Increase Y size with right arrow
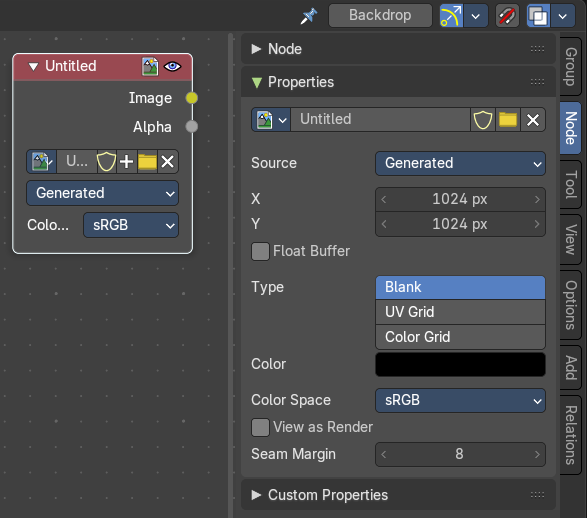Screen dimensions: 587x518 pyautogui.click(x=537, y=224)
